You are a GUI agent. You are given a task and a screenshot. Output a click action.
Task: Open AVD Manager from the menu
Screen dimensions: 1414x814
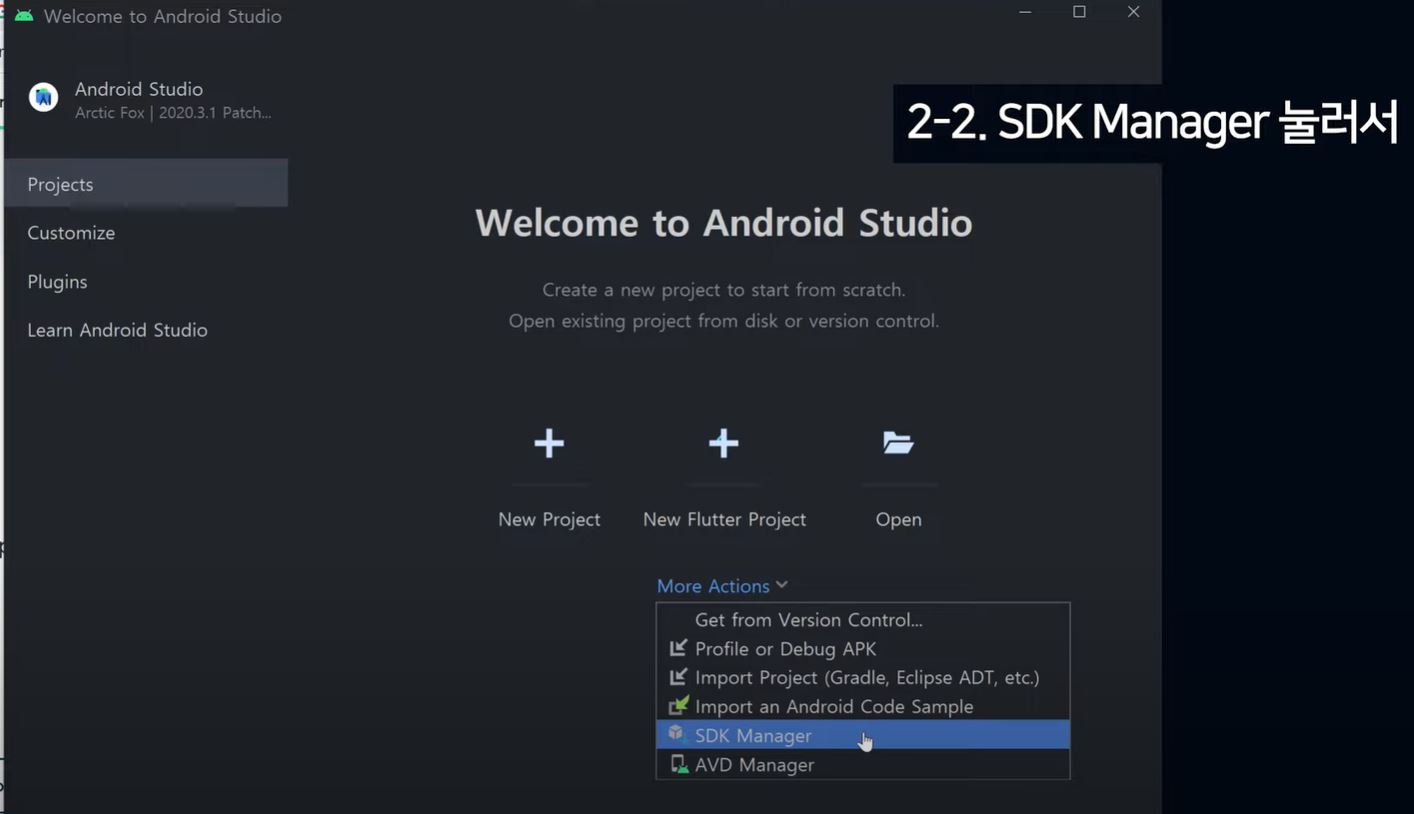coord(863,764)
